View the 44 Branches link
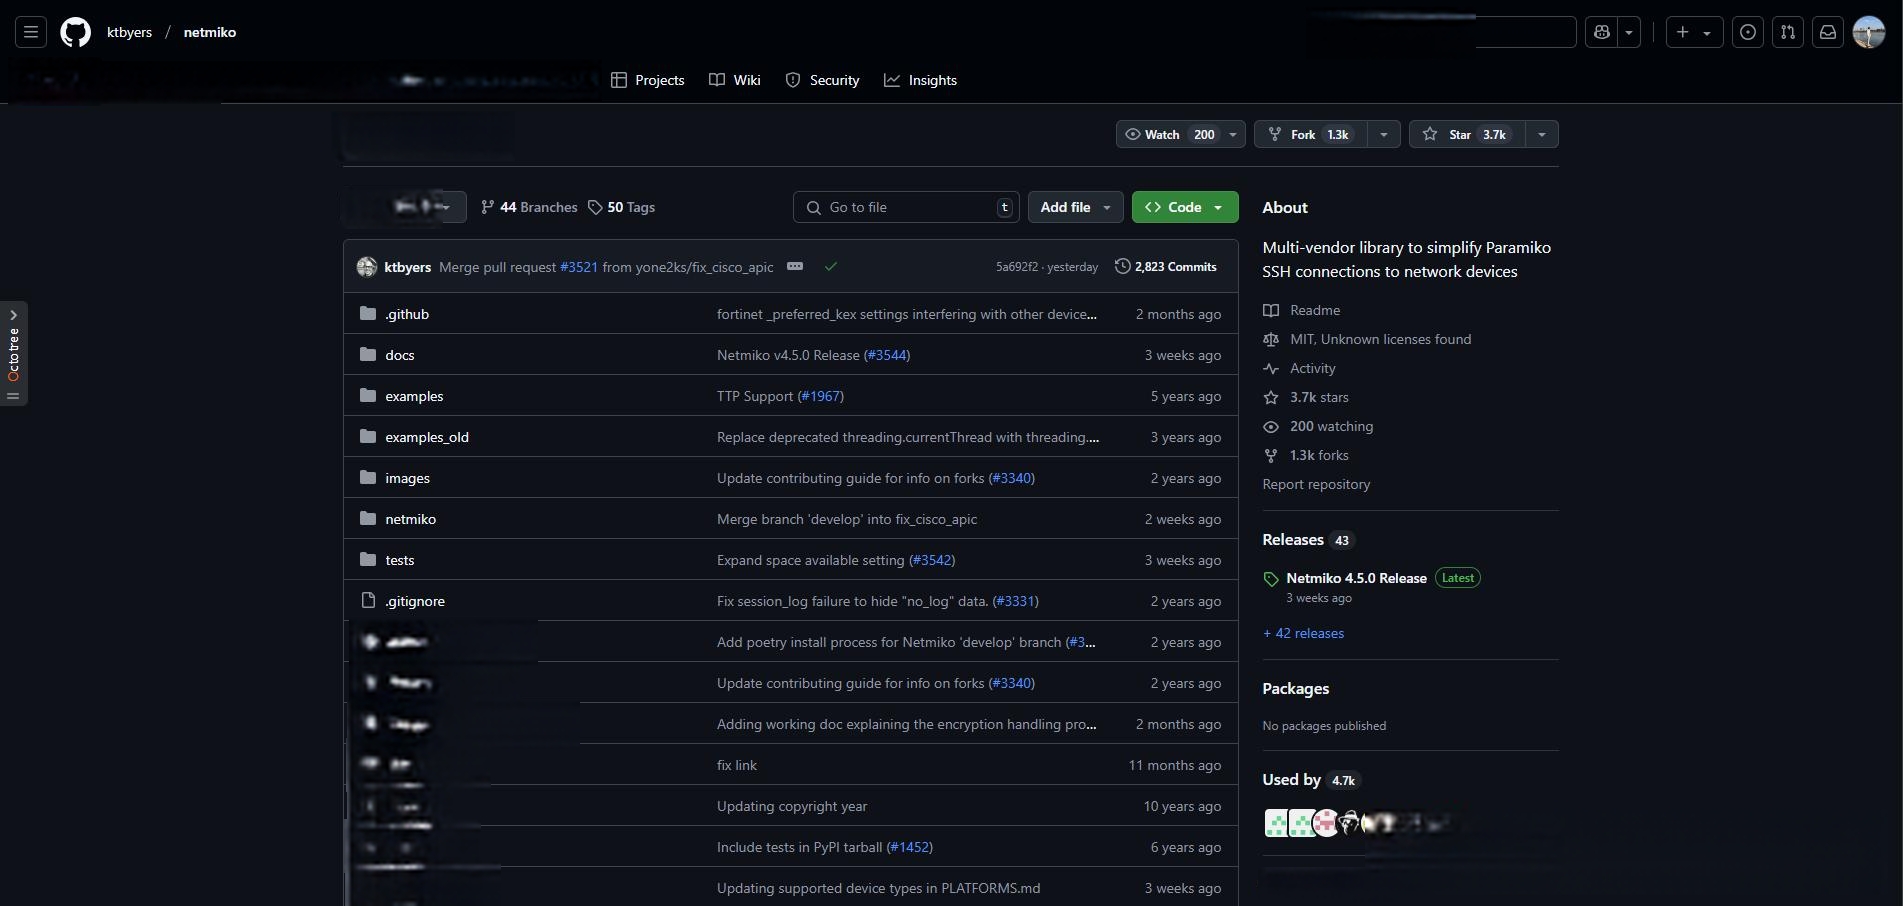The image size is (1903, 906). (x=529, y=207)
